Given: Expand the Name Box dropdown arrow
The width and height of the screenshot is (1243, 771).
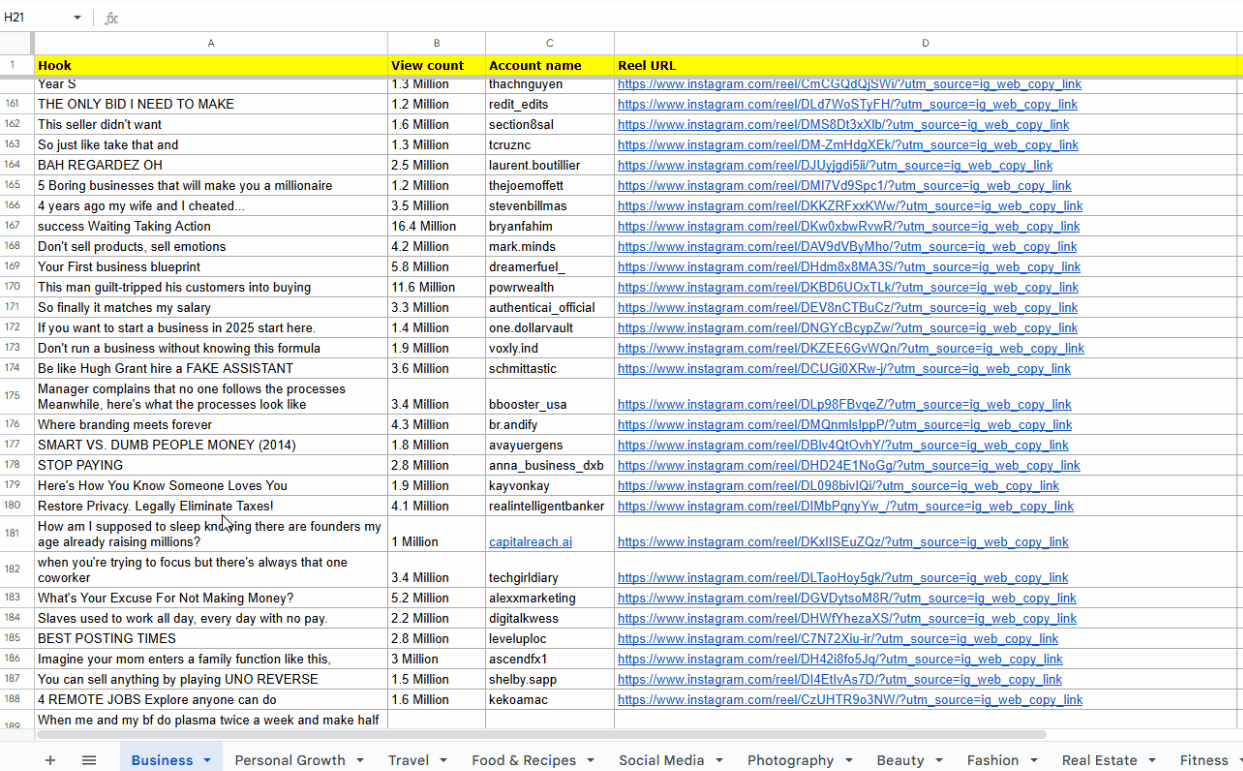Looking at the screenshot, I should coord(77,18).
